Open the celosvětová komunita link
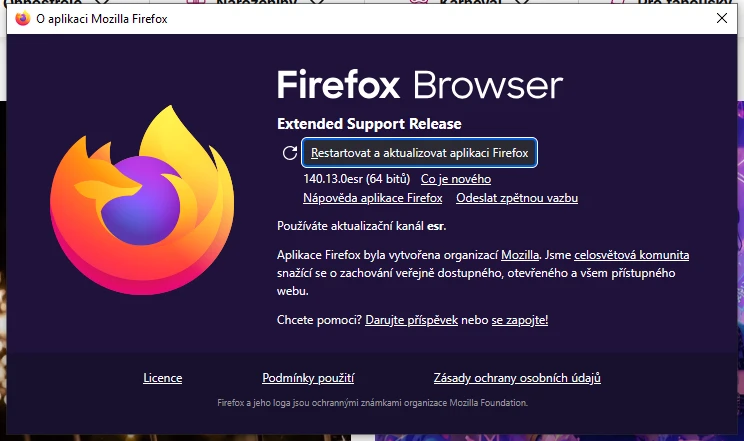Screen dimensions: 744x441 point(632,255)
